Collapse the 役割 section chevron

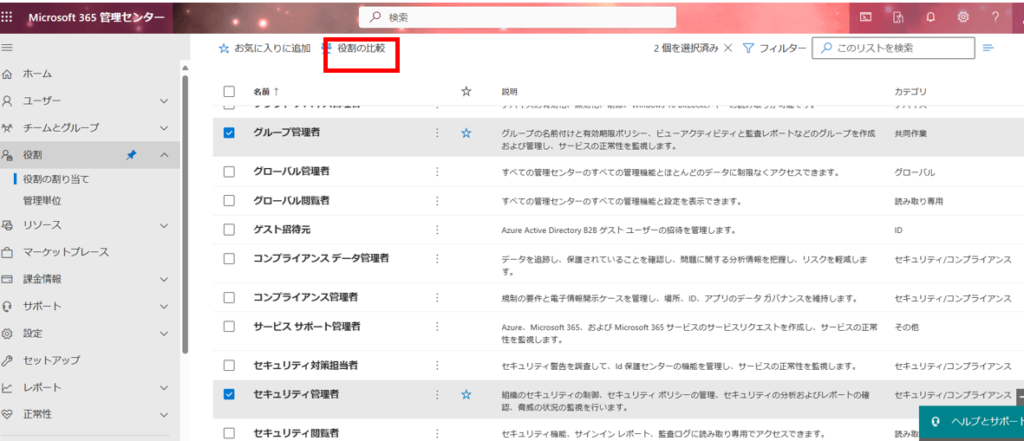point(164,155)
